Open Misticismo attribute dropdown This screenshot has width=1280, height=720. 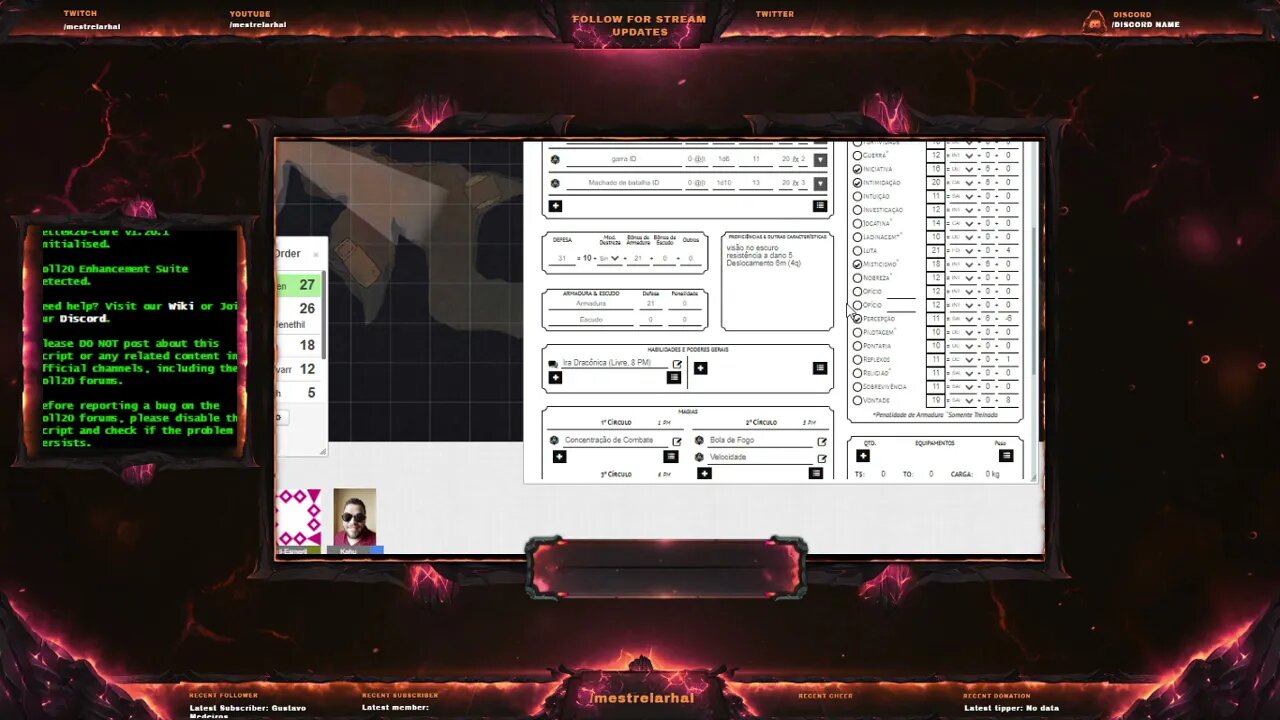click(x=964, y=264)
